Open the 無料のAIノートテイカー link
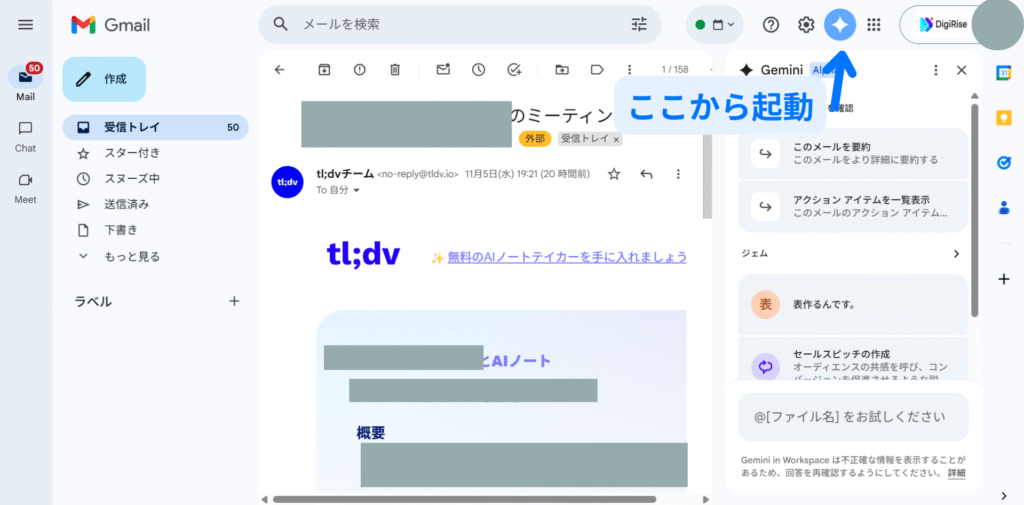Screen dimensions: 1024x505 click(567, 257)
